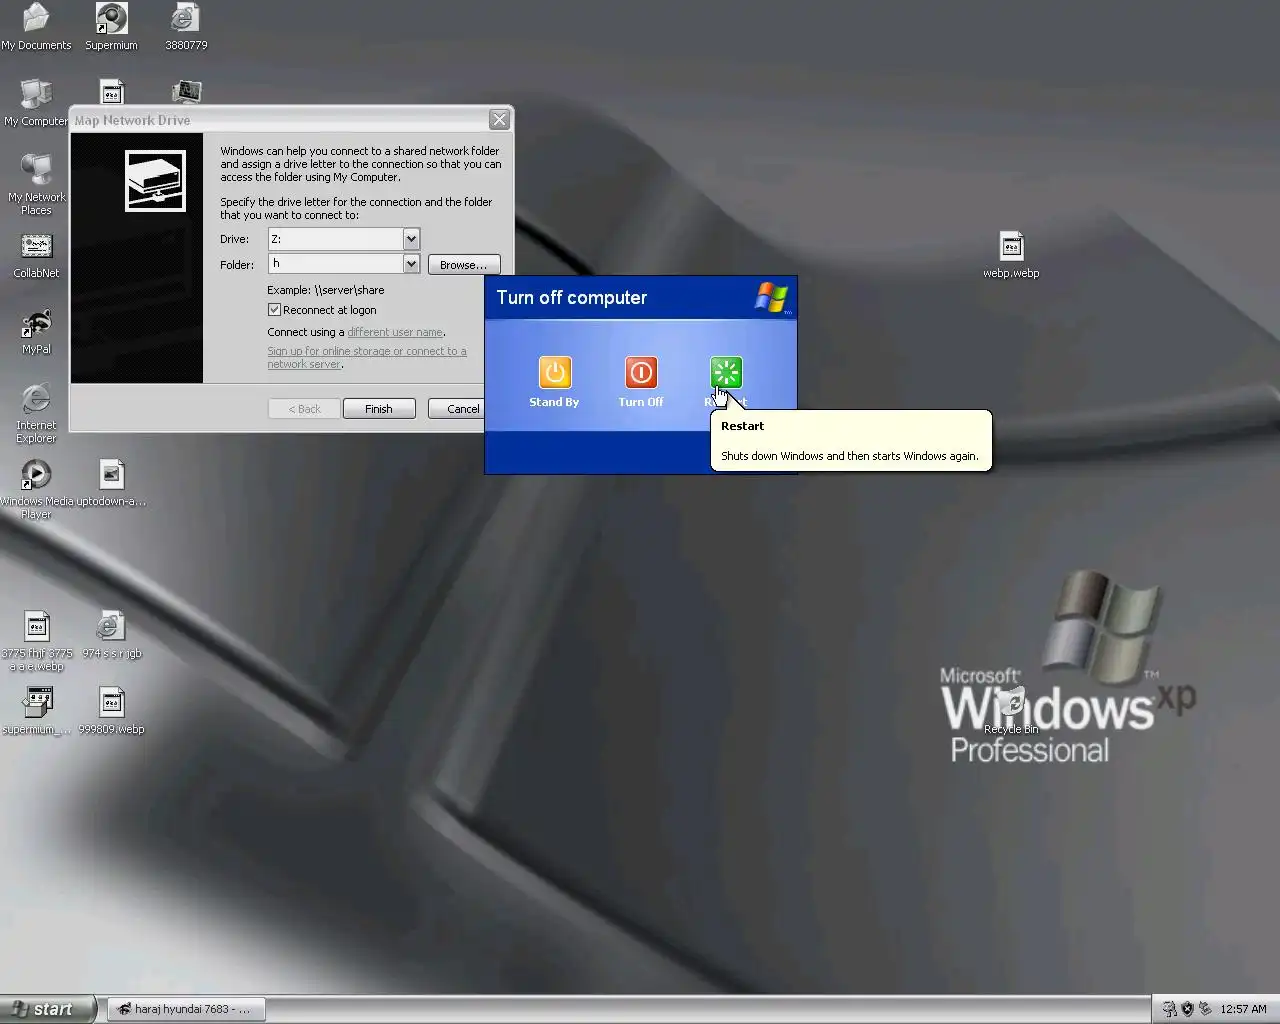Toggle Reconnect at logon checkbox
1280x1024 pixels.
pos(274,310)
